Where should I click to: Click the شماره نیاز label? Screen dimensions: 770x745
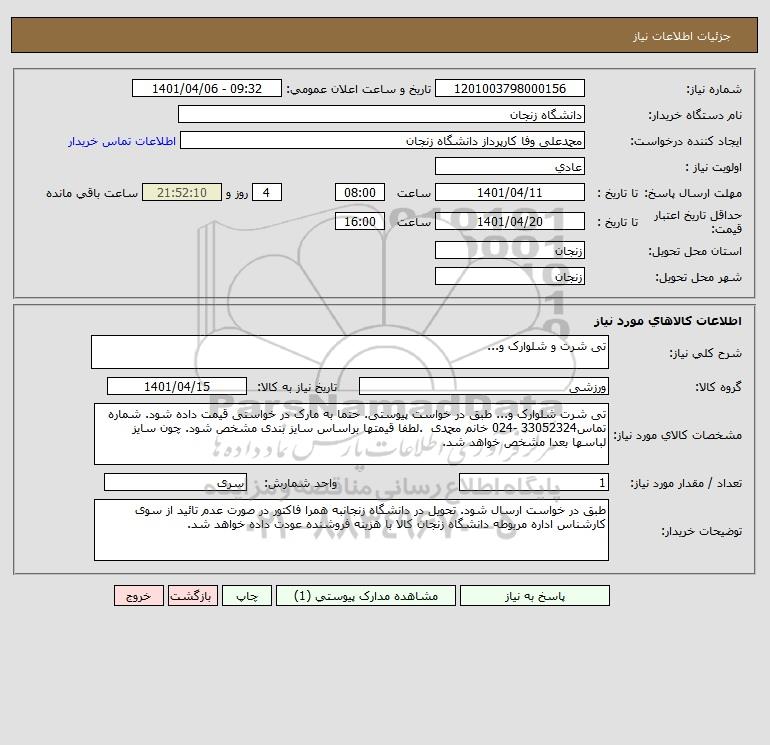[714, 89]
